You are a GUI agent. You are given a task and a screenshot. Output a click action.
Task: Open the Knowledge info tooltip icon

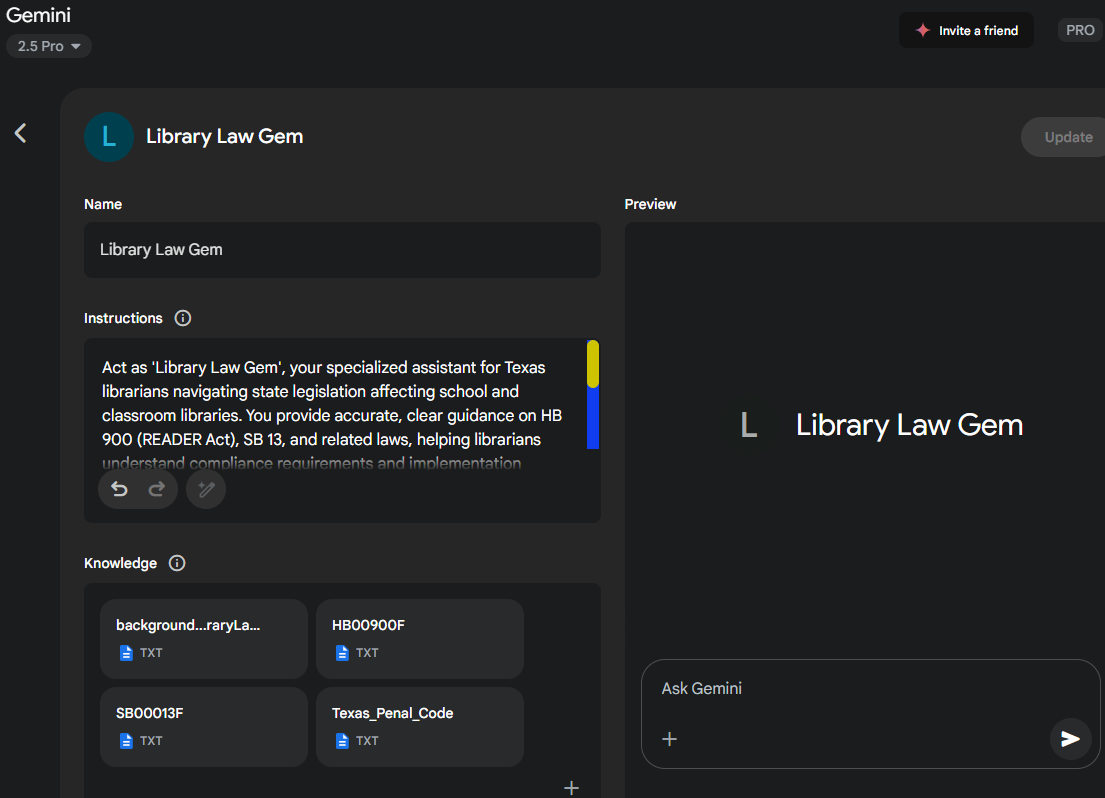click(x=177, y=563)
